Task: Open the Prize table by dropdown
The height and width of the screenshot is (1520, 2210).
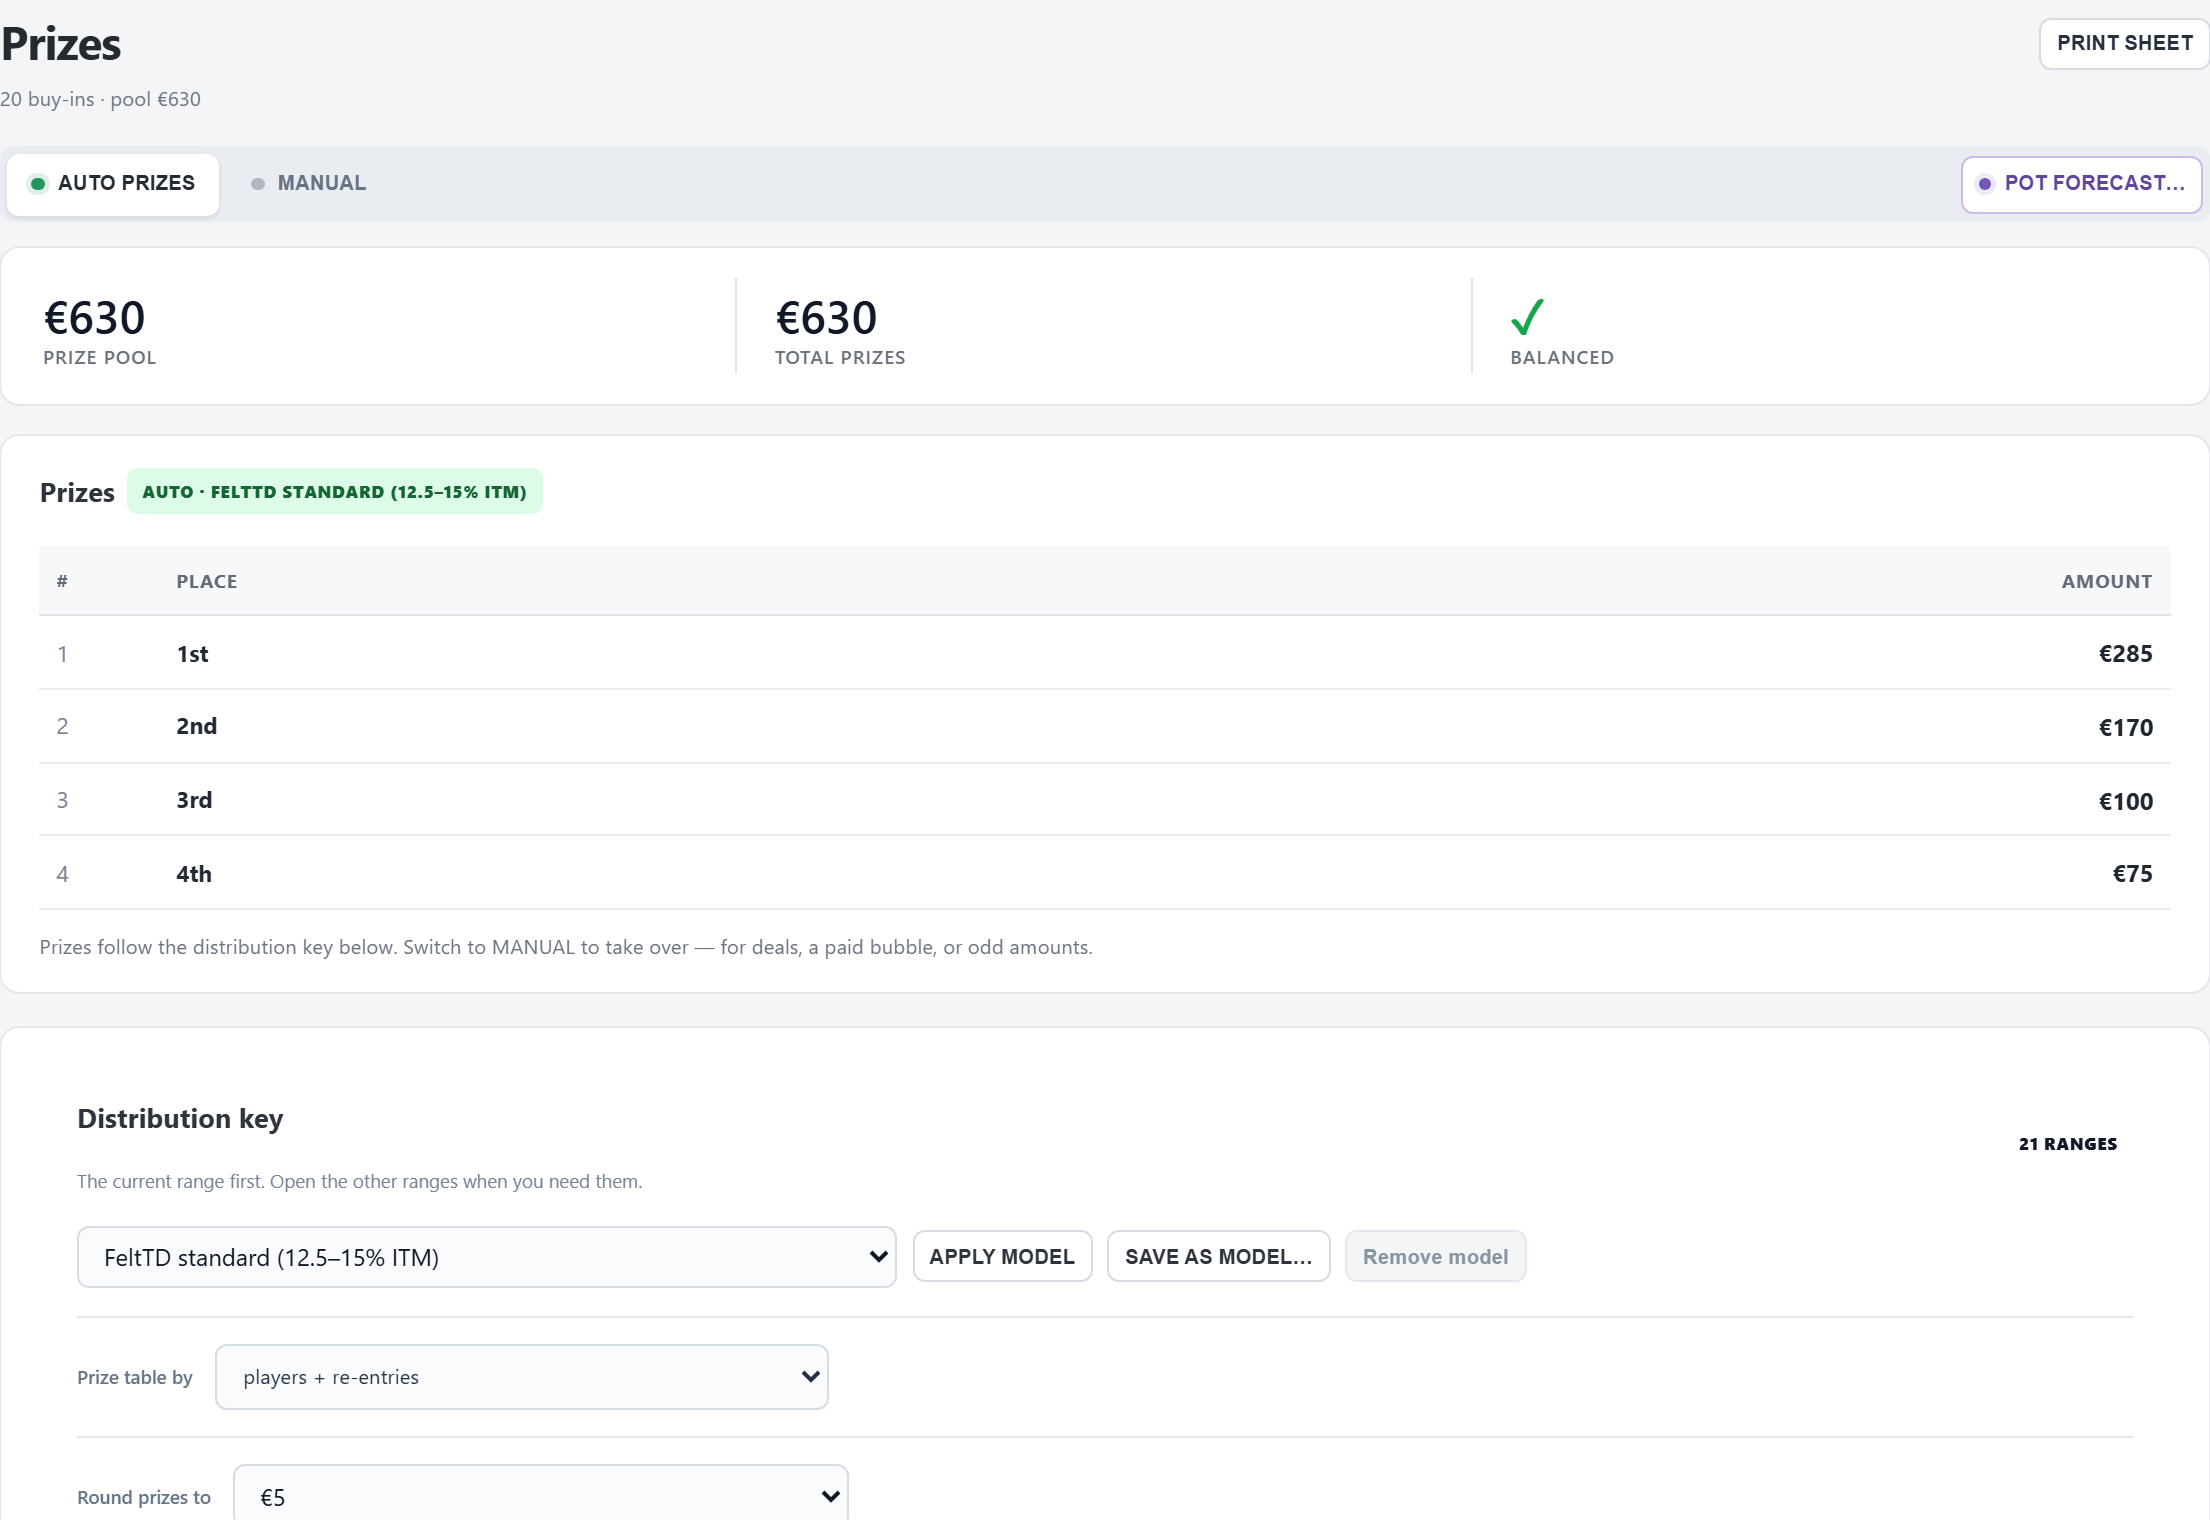Action: (x=522, y=1377)
